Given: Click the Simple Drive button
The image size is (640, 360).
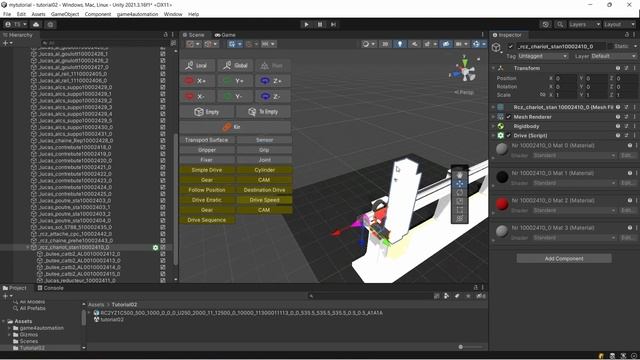Looking at the screenshot, I should [x=207, y=170].
